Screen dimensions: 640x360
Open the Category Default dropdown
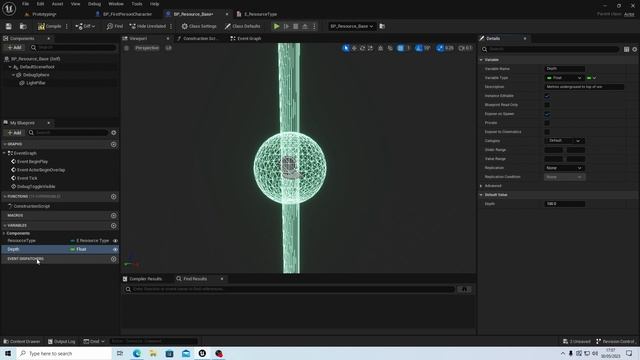point(564,141)
